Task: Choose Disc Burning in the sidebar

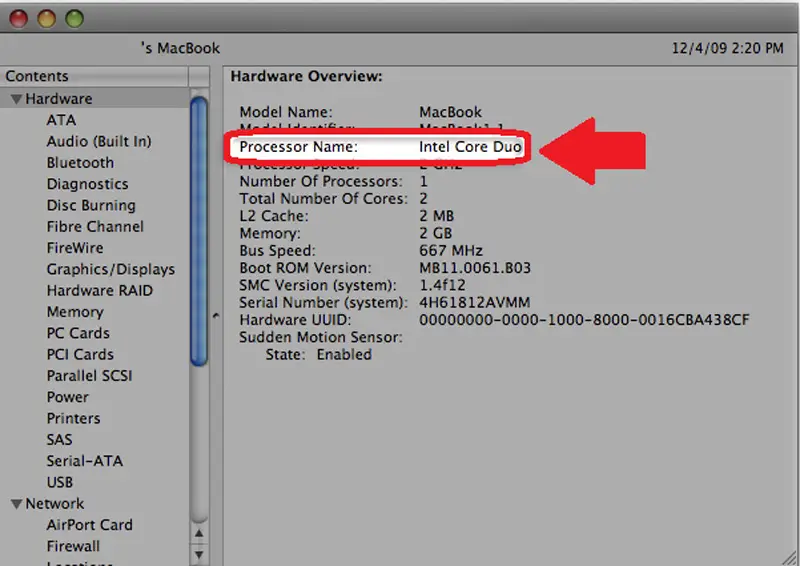Action: [91, 205]
